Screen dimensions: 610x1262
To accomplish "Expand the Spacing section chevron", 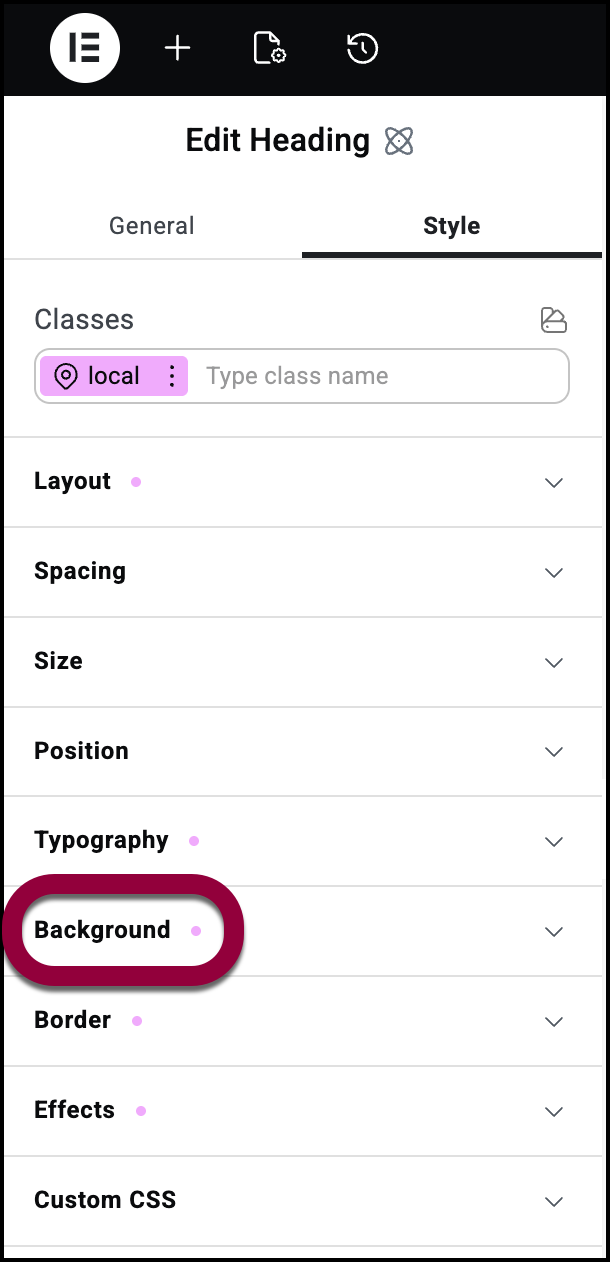I will pyautogui.click(x=553, y=572).
